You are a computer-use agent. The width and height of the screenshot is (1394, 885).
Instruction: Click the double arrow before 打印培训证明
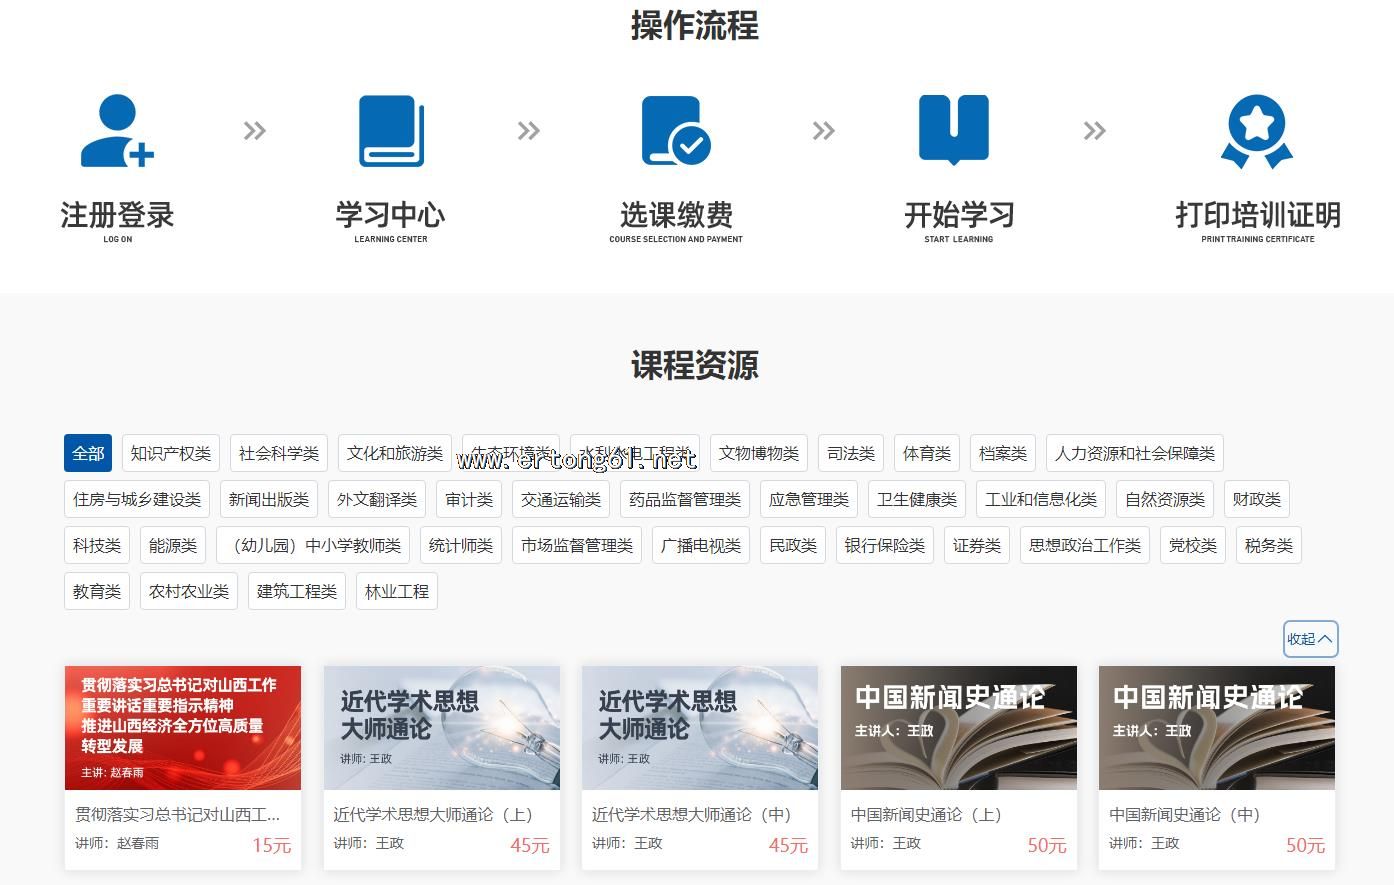[x=1095, y=131]
